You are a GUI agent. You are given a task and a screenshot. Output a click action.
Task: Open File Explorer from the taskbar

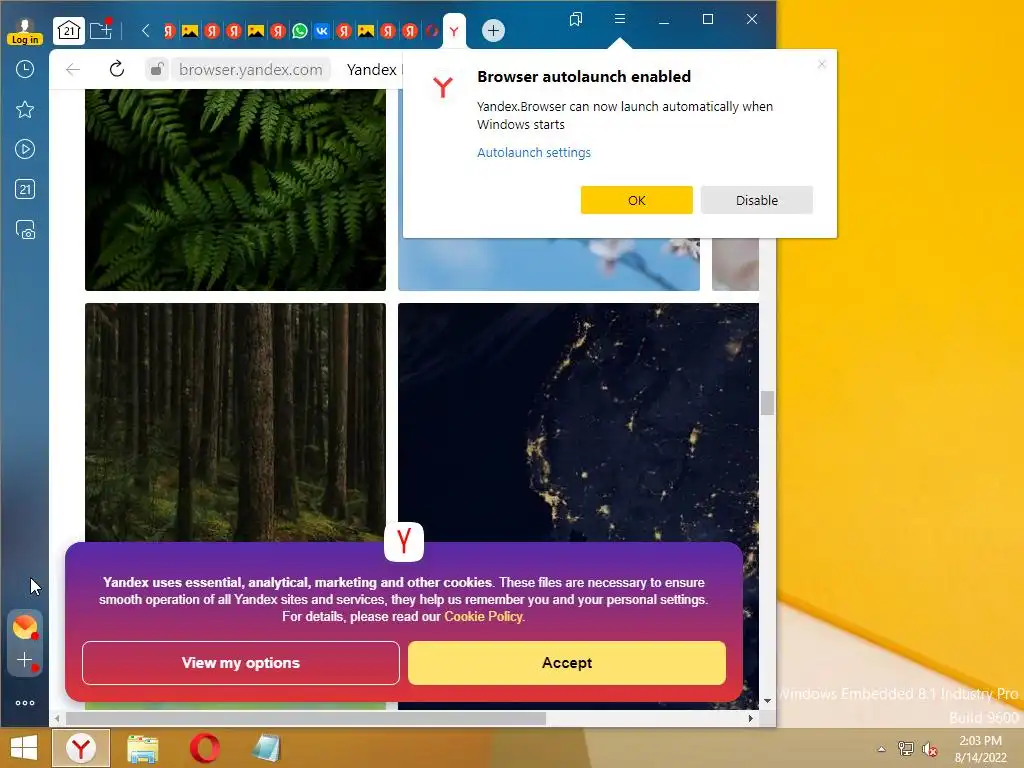[x=142, y=748]
